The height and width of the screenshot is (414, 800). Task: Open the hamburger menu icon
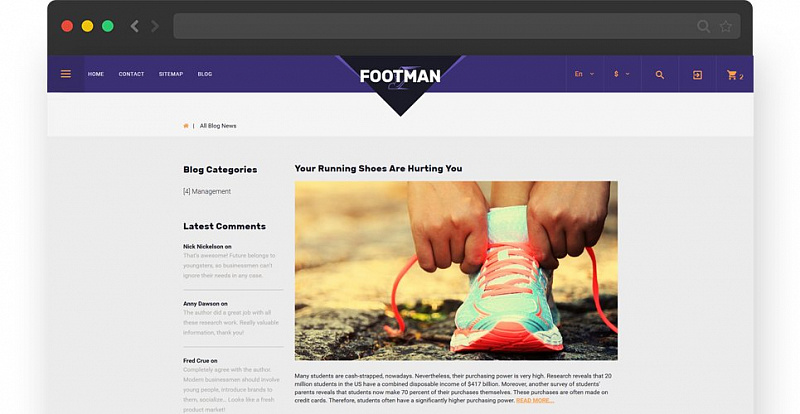pos(66,74)
